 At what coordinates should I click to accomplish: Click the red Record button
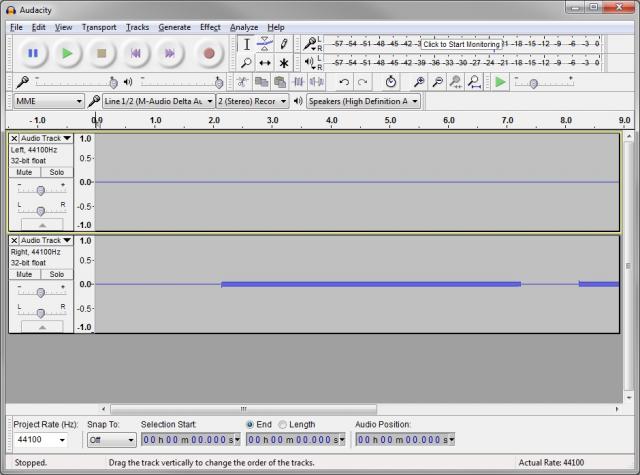(209, 53)
